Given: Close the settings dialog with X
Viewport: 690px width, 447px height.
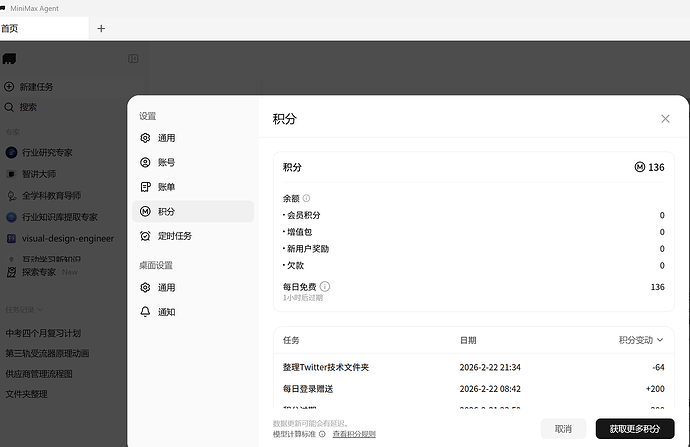Looking at the screenshot, I should point(665,119).
